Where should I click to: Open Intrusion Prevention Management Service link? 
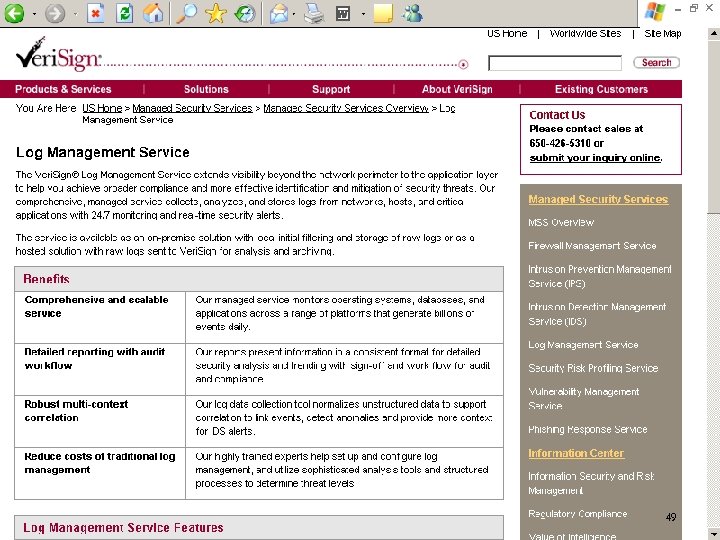pyautogui.click(x=600, y=276)
